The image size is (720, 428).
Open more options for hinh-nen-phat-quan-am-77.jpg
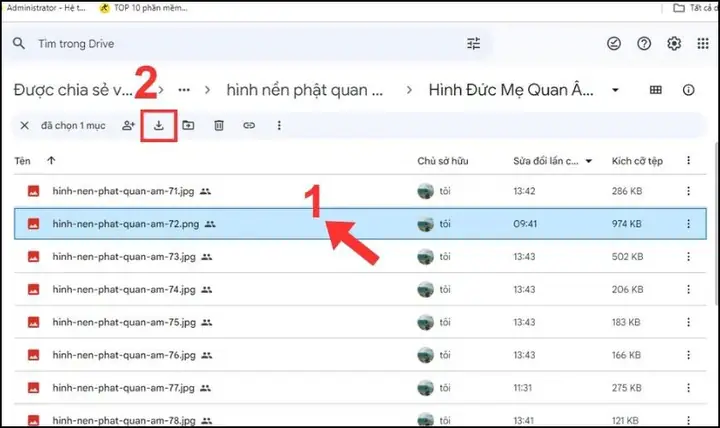(688, 388)
